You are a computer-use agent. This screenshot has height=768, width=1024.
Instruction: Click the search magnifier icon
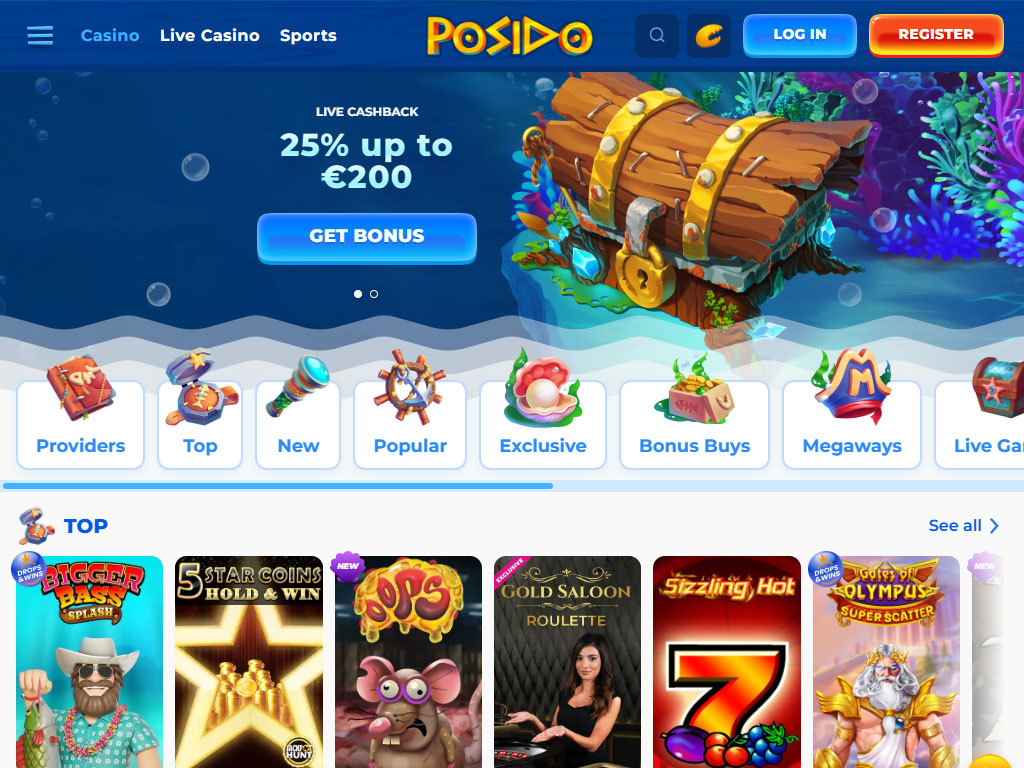[657, 35]
